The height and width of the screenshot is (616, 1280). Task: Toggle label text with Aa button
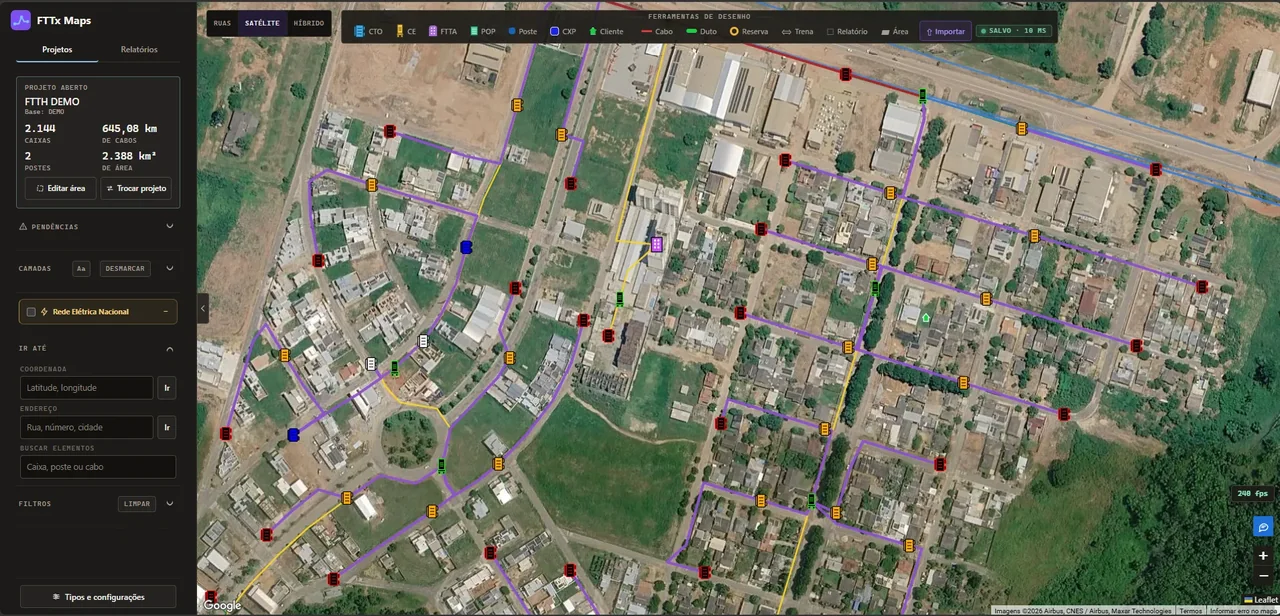tap(81, 268)
